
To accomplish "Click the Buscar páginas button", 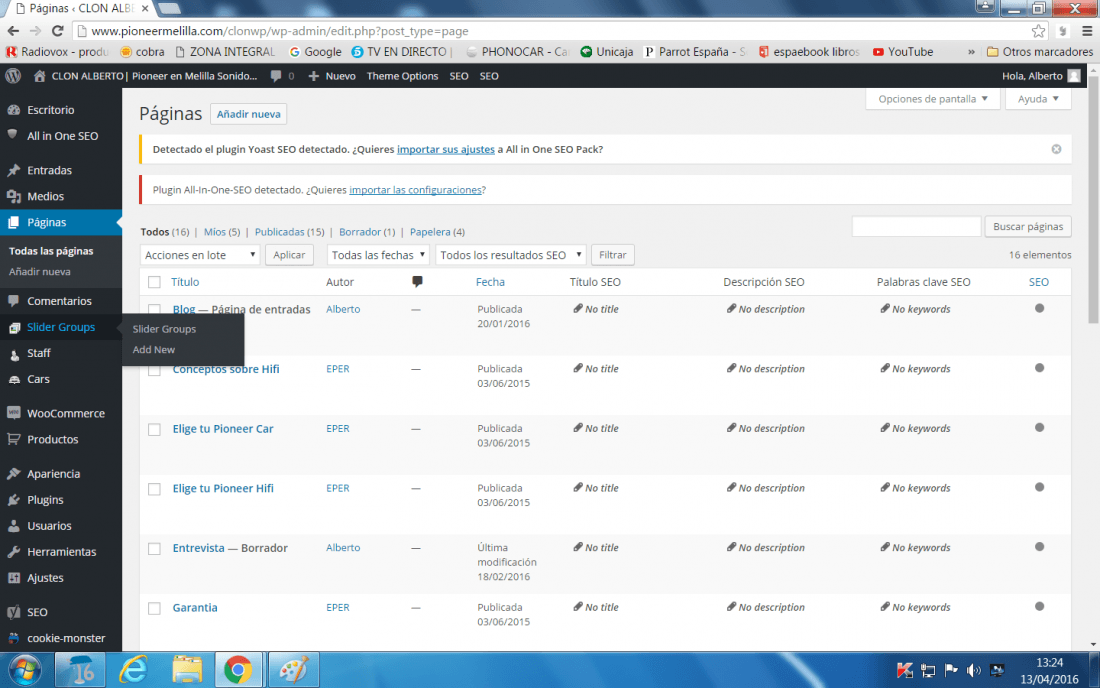I will 1028,226.
